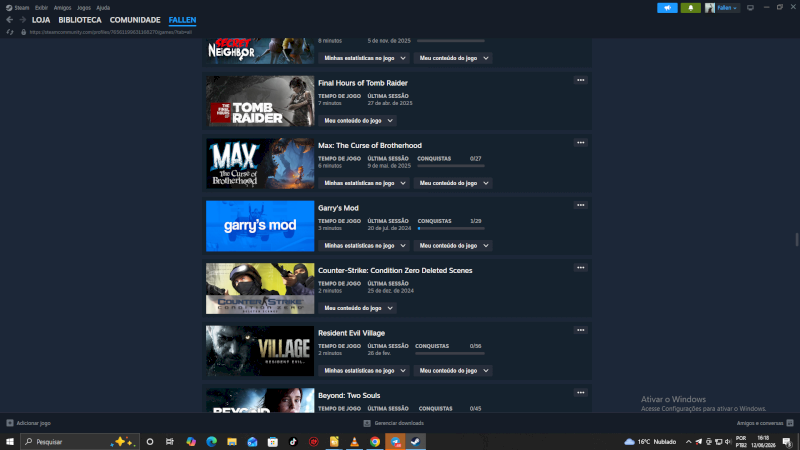Open Task View in the taskbar
Image resolution: width=800 pixels, height=450 pixels.
[170, 441]
